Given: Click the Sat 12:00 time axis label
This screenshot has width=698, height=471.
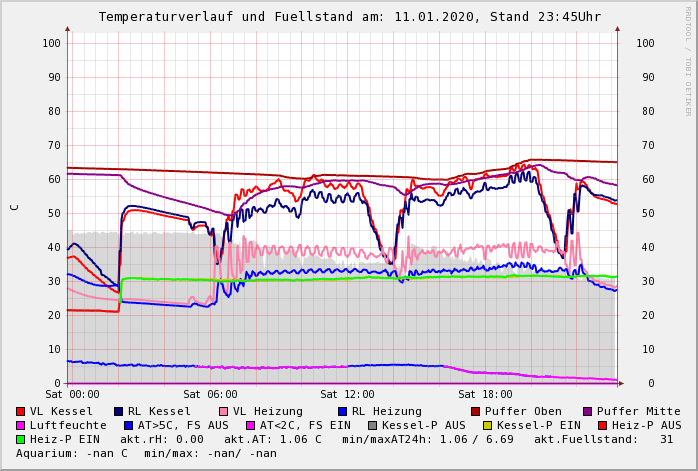Looking at the screenshot, I should pyautogui.click(x=347, y=395).
